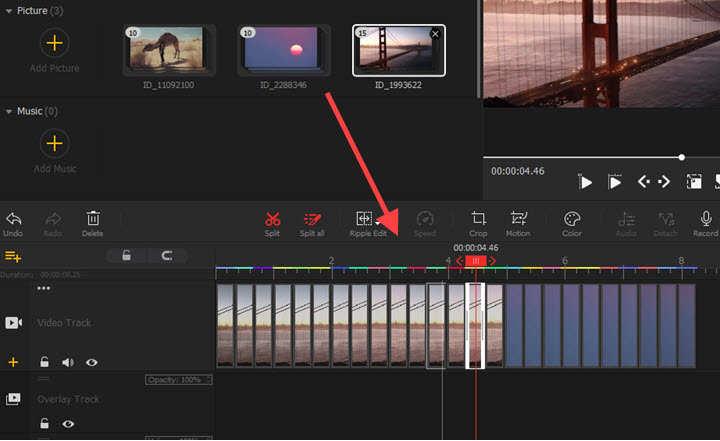Open the Motion tool
Viewport: 720px width, 441px height.
518,219
